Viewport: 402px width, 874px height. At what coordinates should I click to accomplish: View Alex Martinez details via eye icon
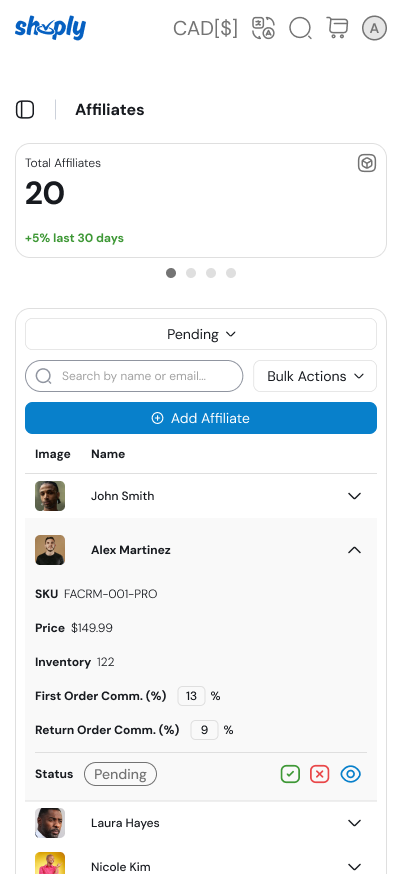[351, 774]
